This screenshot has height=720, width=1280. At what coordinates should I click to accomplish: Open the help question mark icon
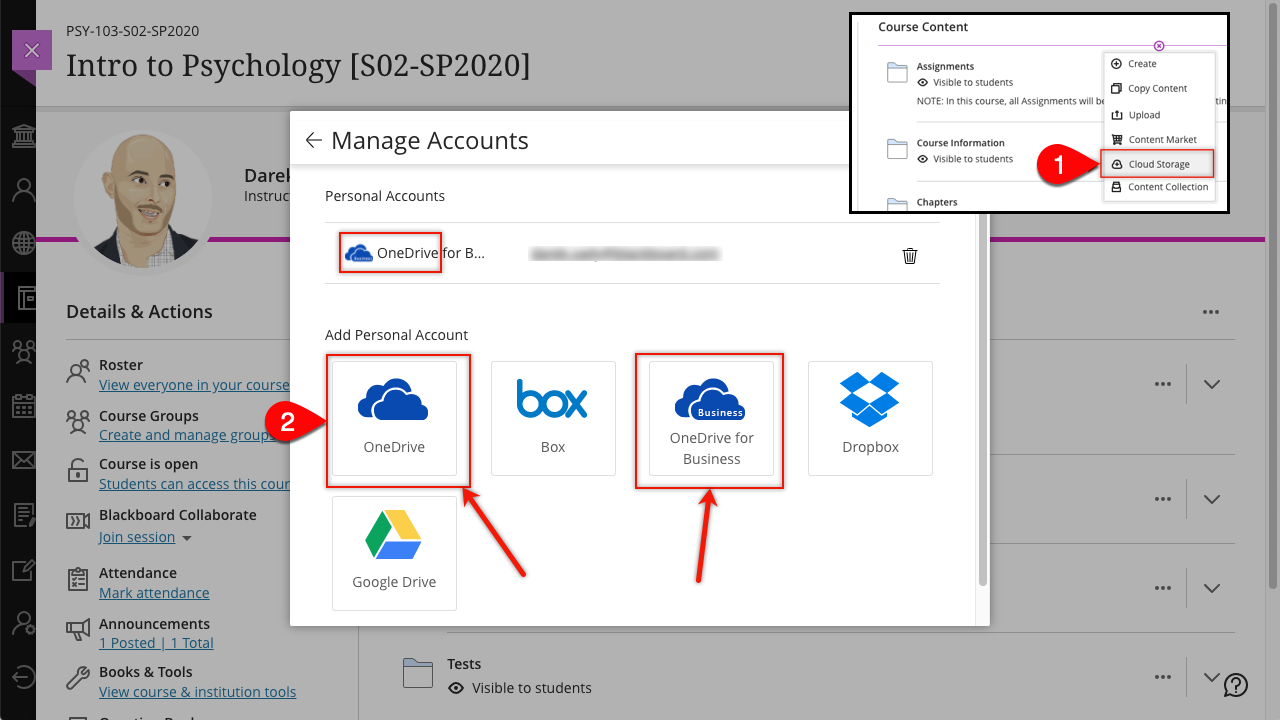[1236, 685]
